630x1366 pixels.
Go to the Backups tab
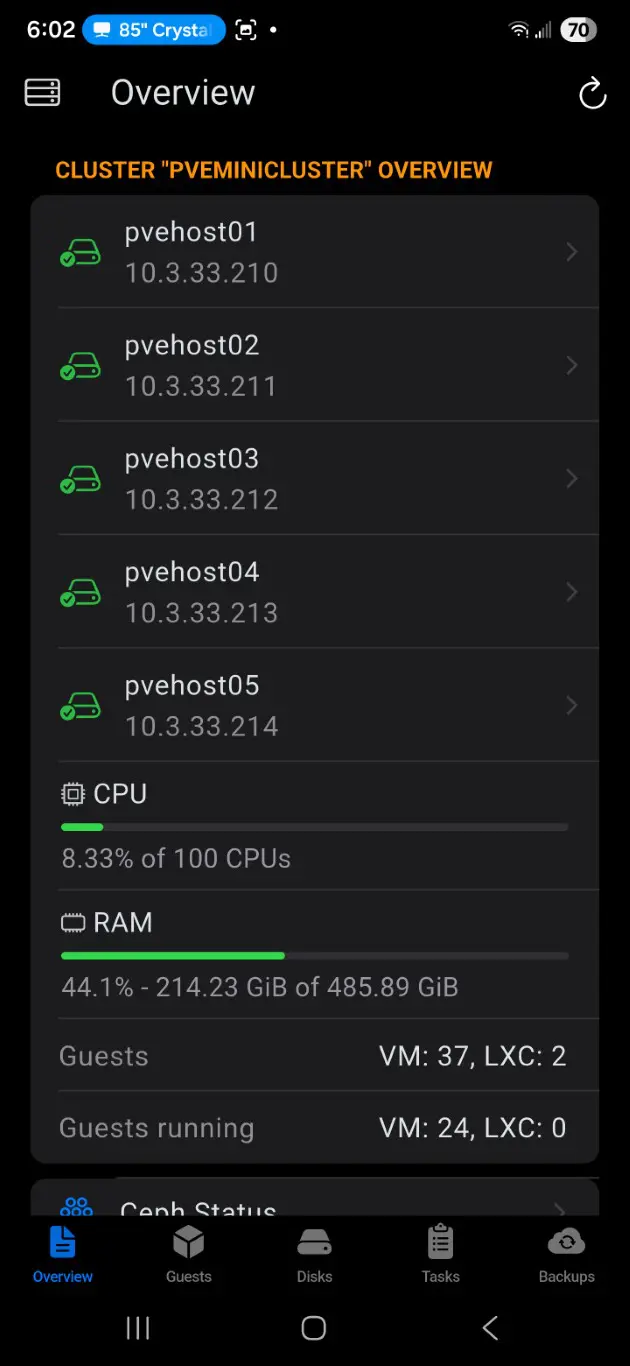tap(566, 1254)
